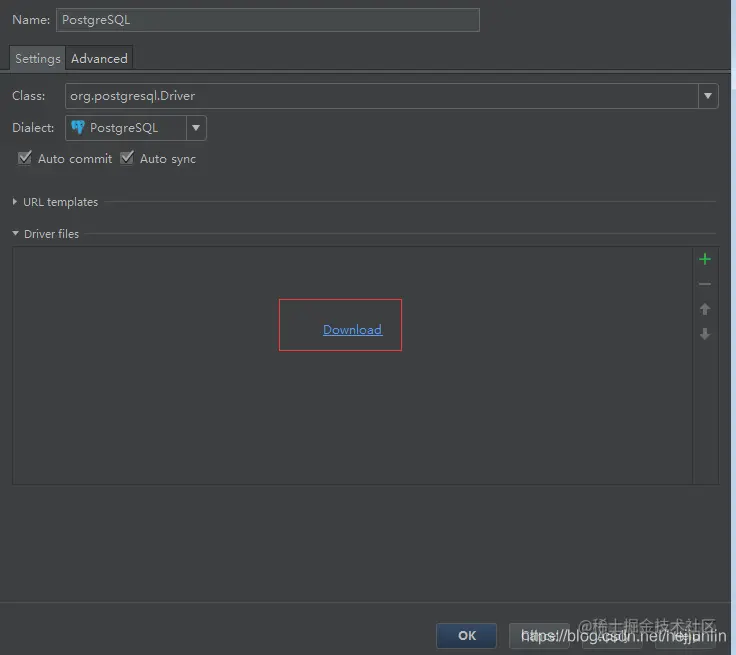The height and width of the screenshot is (655, 736).
Task: Click the PostgreSQL elephant dialect icon
Action: 77,127
